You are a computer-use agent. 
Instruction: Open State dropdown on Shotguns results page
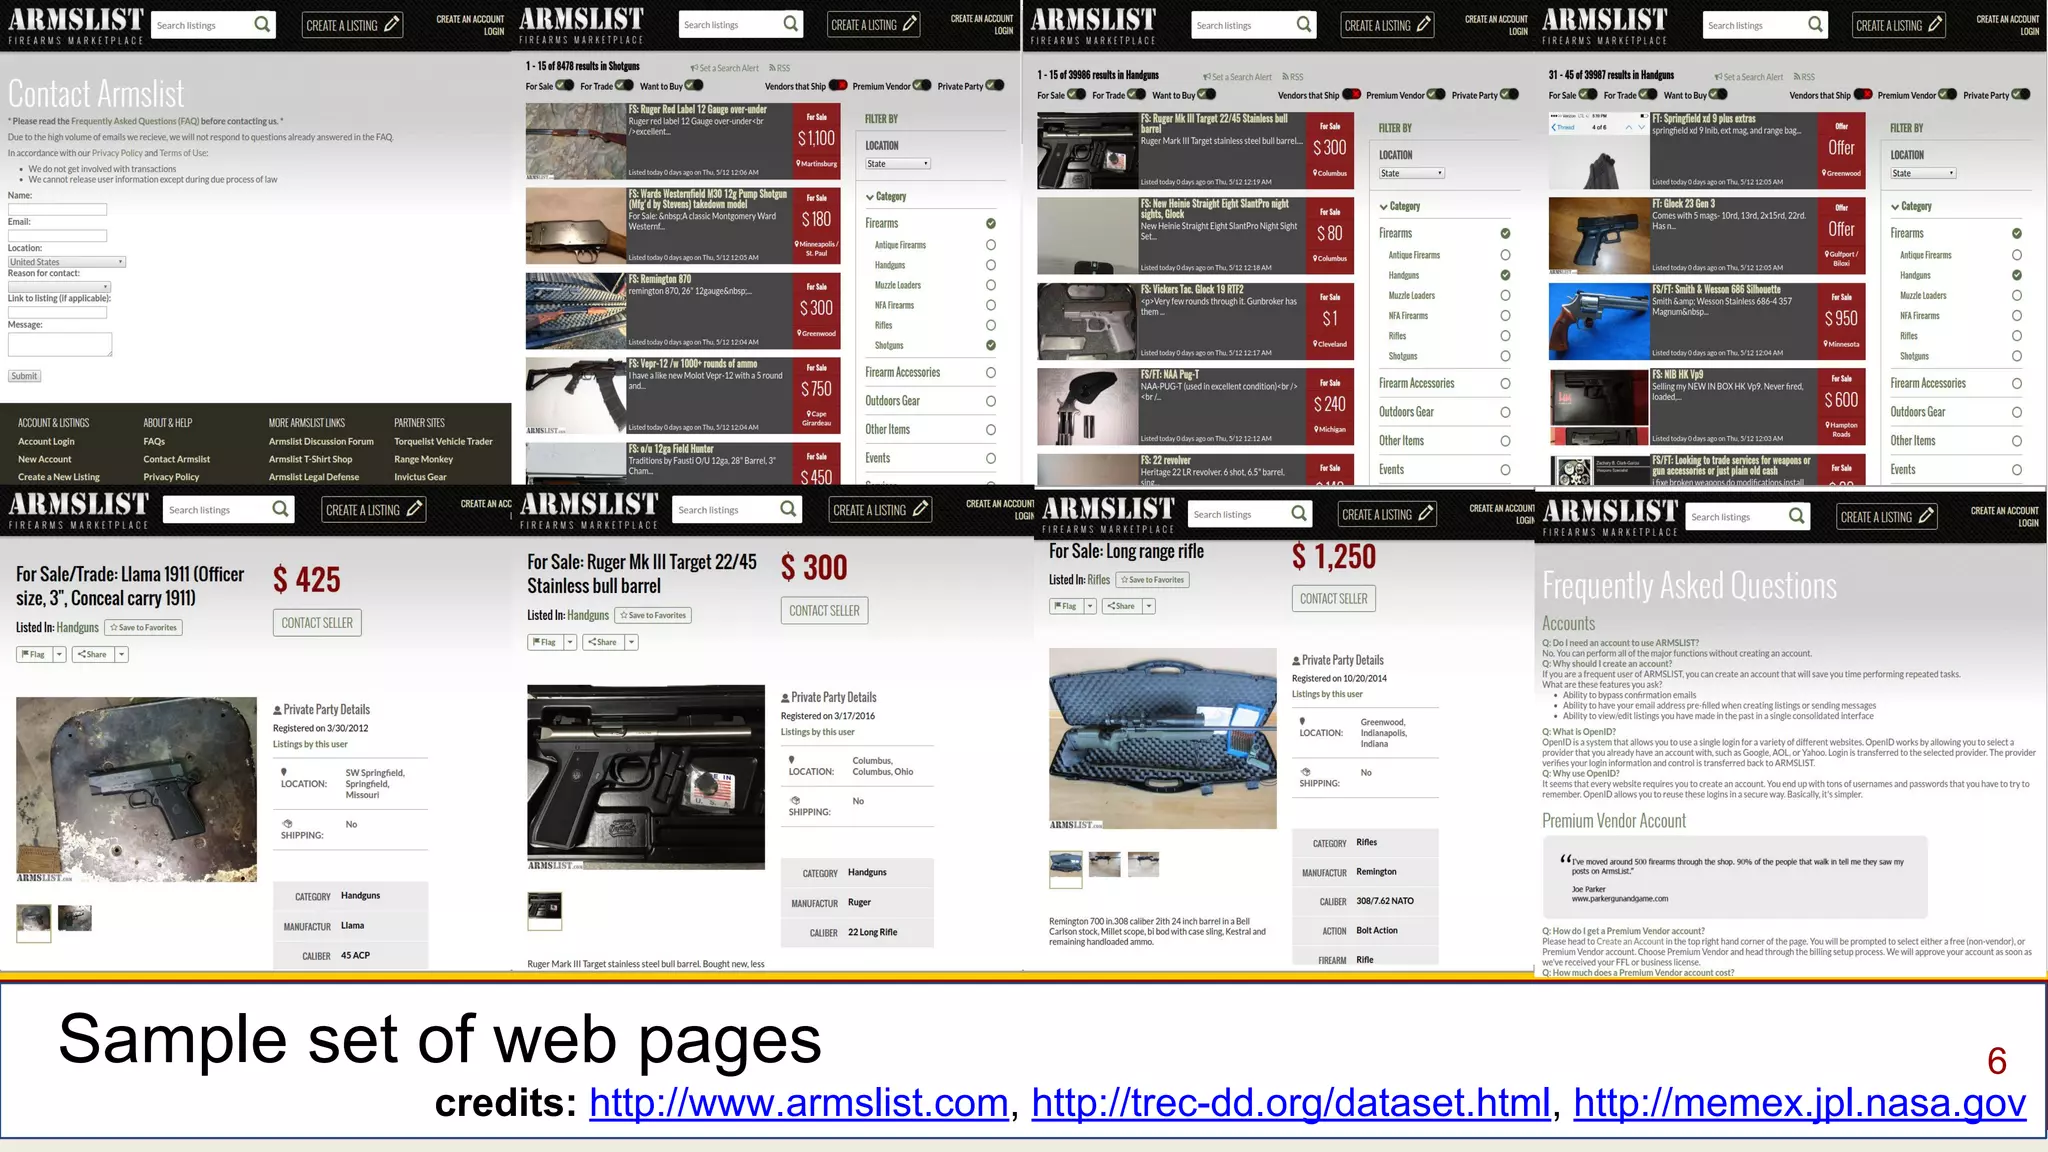click(x=898, y=163)
